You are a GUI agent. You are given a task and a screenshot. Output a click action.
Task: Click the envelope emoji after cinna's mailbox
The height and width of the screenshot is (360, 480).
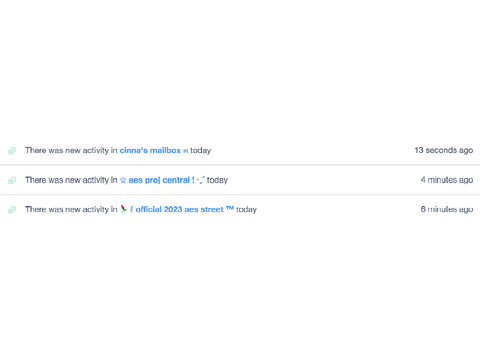click(186, 151)
